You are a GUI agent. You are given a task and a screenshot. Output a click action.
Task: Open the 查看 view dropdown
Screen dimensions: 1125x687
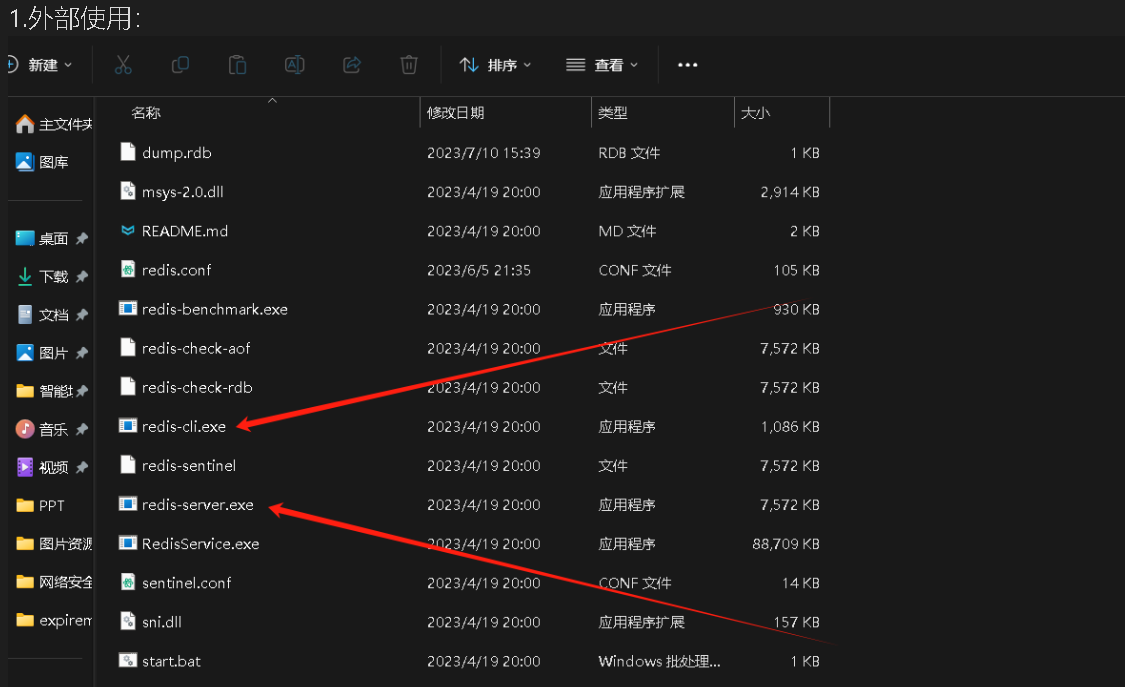click(602, 65)
